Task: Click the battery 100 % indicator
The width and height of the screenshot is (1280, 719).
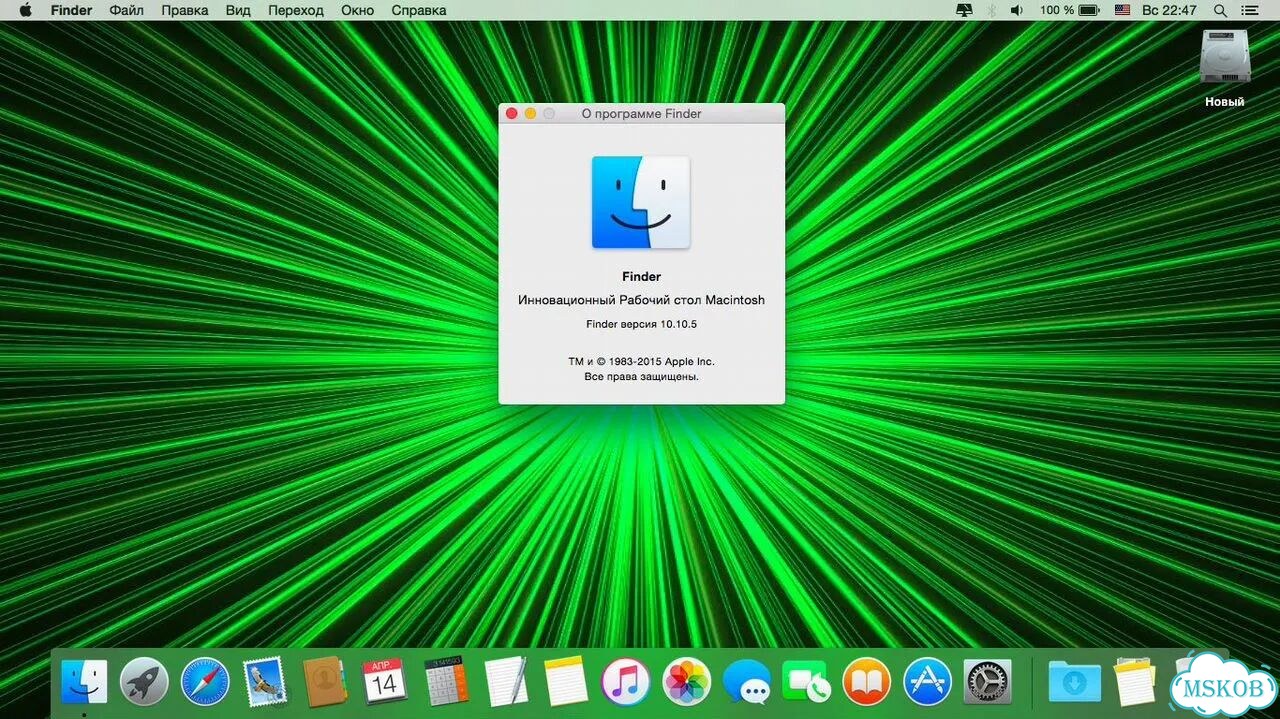Action: (x=1069, y=10)
